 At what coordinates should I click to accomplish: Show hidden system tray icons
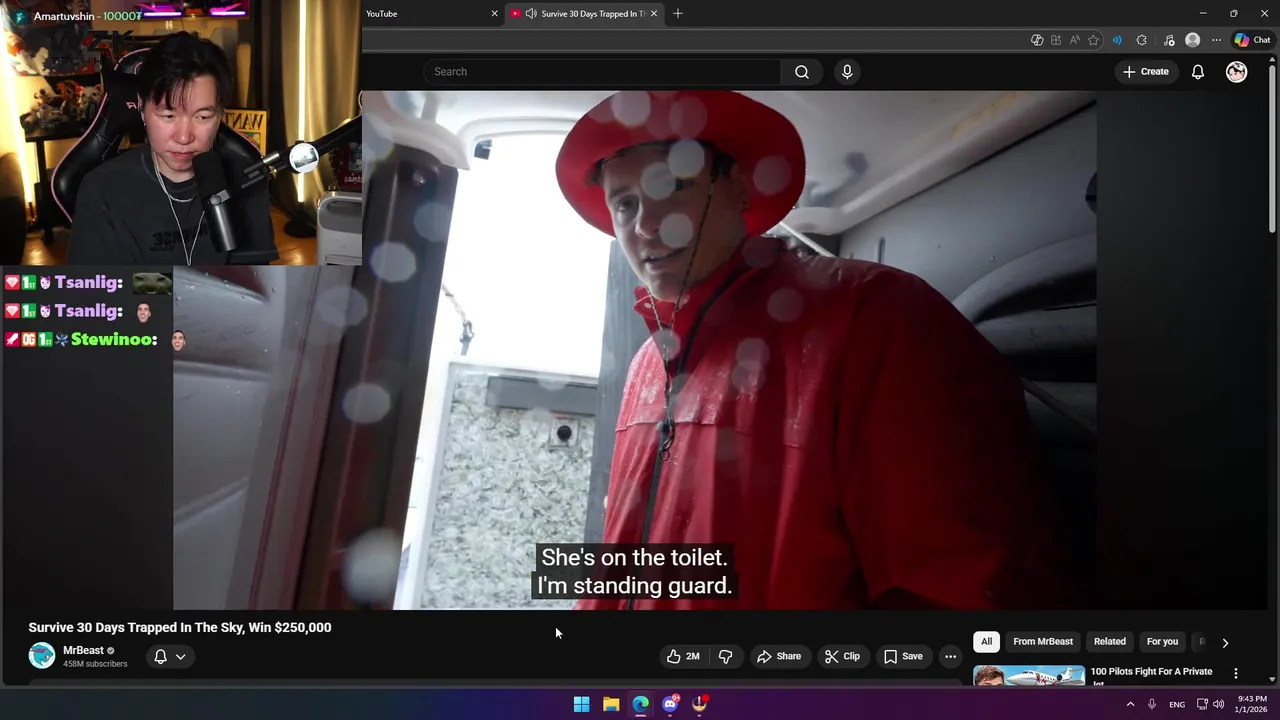[x=1131, y=704]
